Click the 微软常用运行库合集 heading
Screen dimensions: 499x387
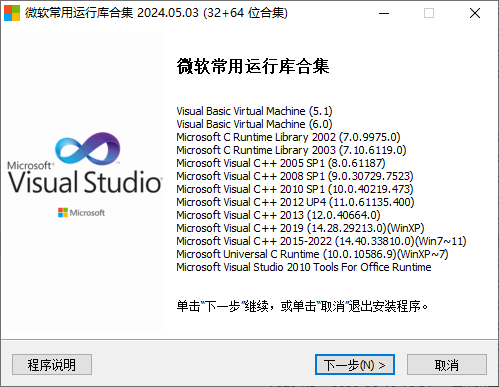pos(253,66)
